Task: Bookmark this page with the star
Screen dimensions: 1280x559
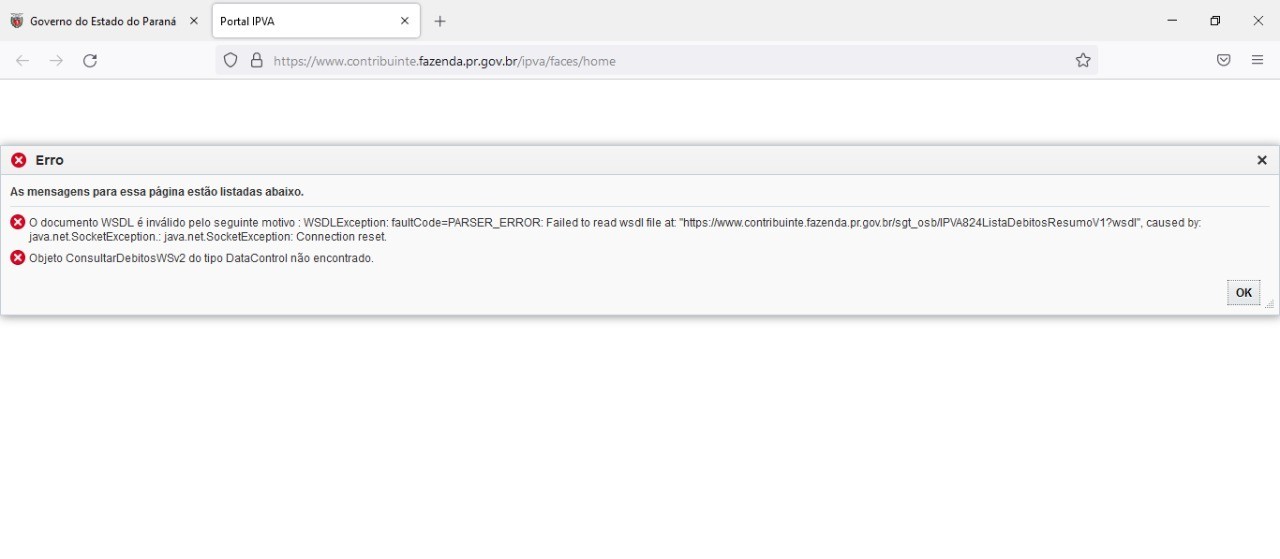Action: pyautogui.click(x=1083, y=61)
